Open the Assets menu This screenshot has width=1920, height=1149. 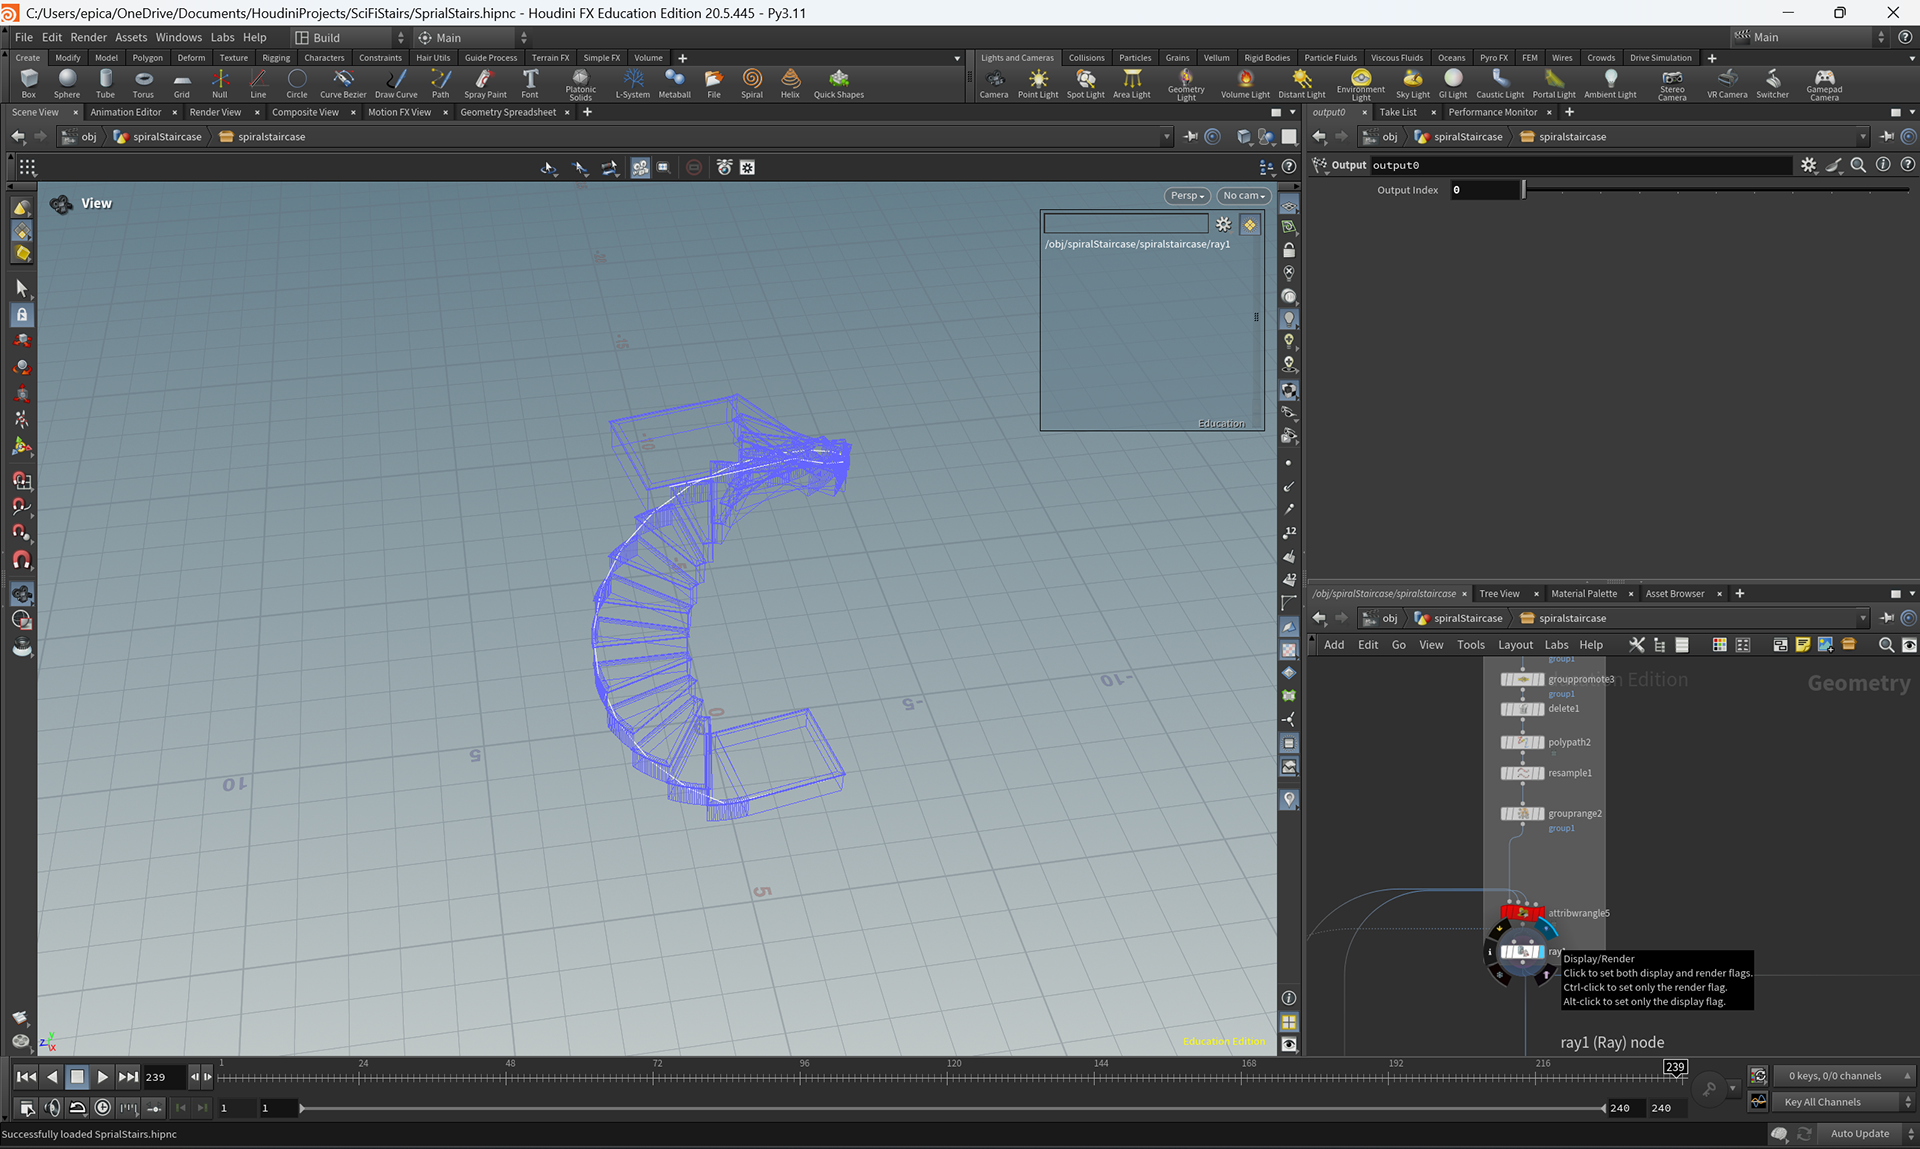pos(131,38)
